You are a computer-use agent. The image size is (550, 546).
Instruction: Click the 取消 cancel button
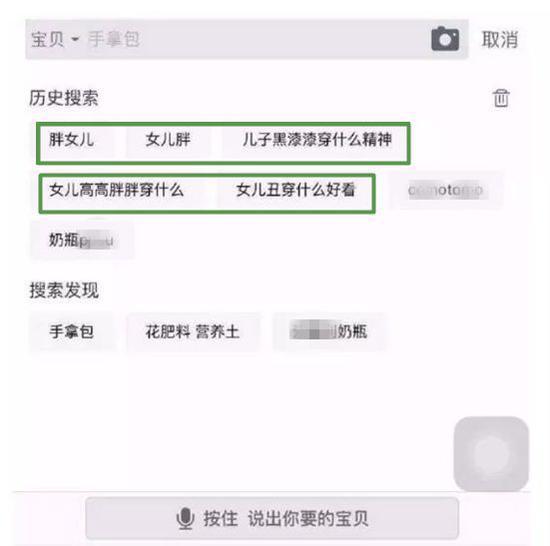coord(499,39)
